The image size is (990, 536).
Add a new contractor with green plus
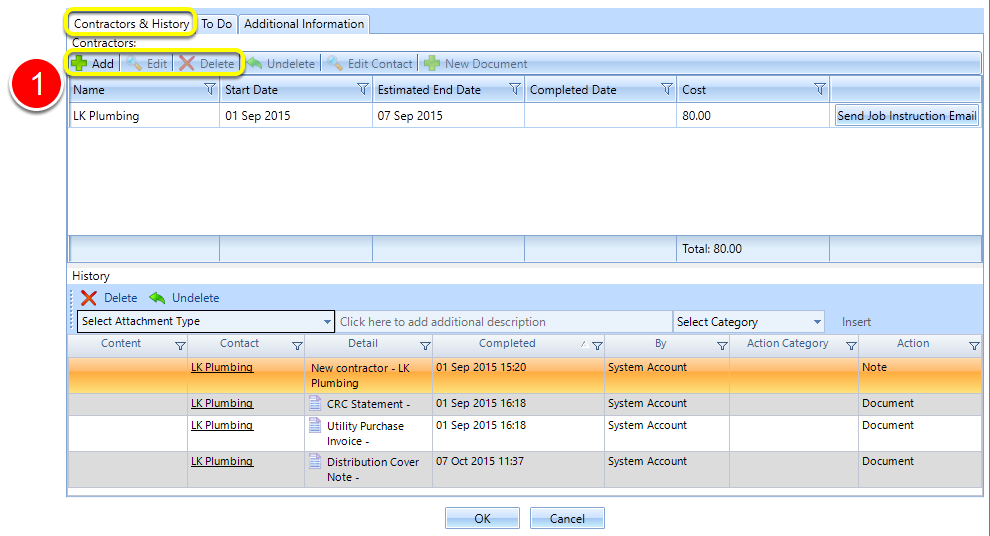pos(93,63)
